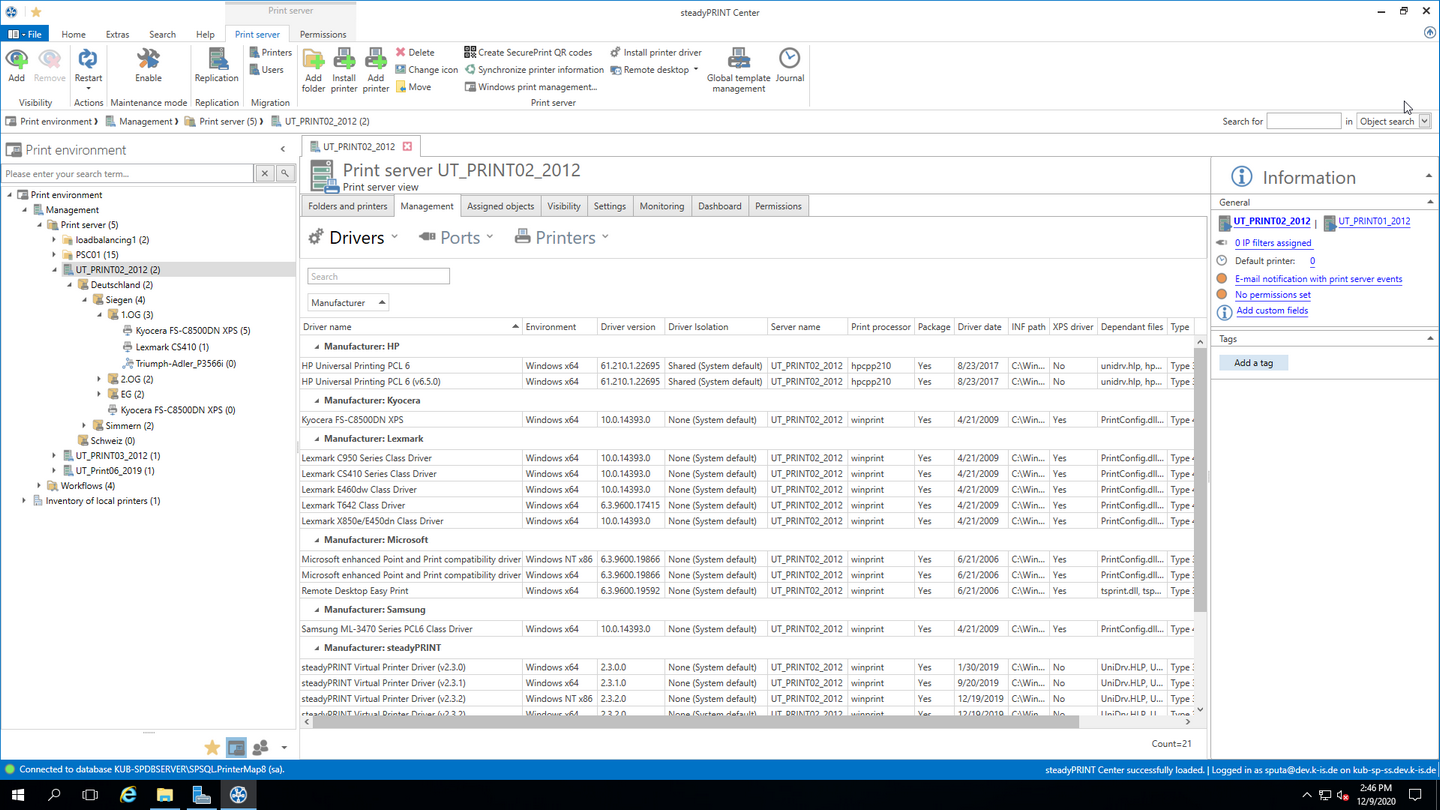Click Change icon in the ribbon
1440x810 pixels.
(427, 70)
